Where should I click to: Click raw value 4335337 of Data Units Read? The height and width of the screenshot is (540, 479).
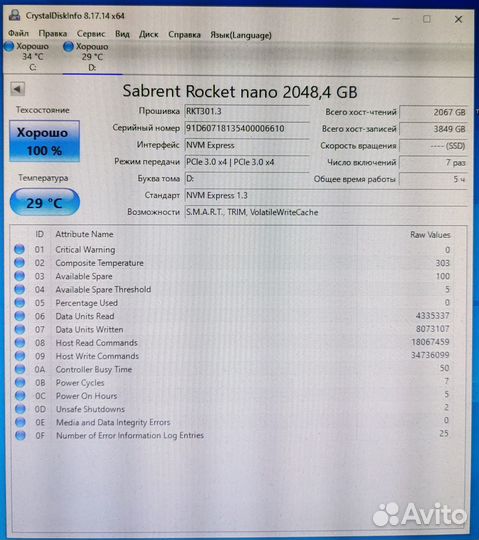tap(433, 316)
